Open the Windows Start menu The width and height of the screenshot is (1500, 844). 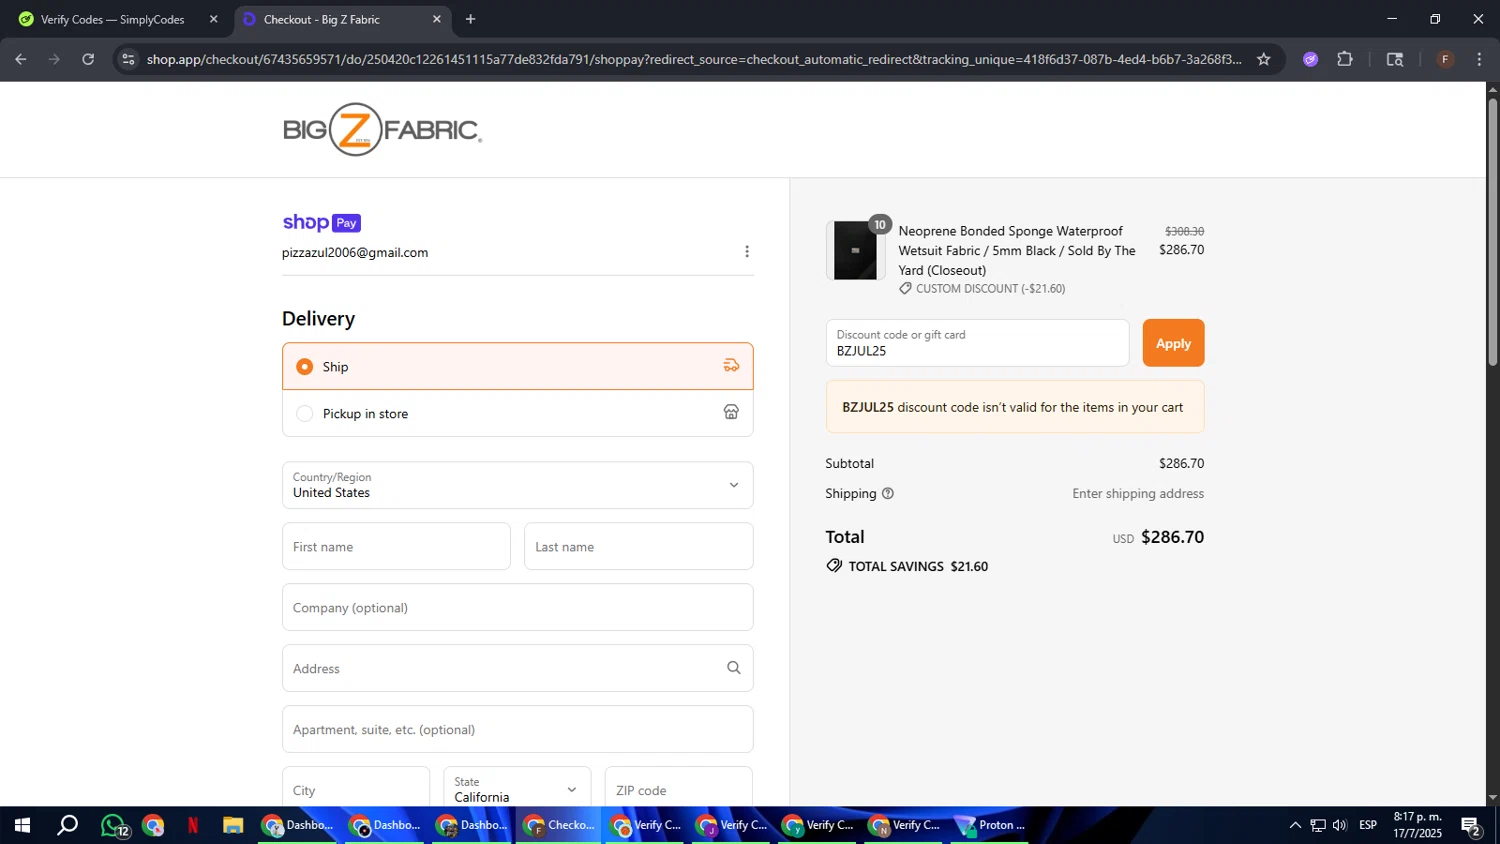point(21,825)
